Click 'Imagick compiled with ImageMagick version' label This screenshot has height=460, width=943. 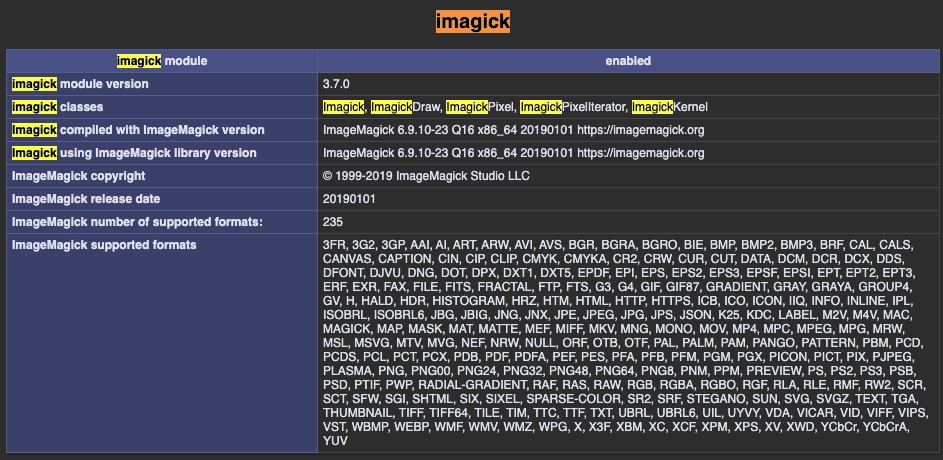coord(138,130)
